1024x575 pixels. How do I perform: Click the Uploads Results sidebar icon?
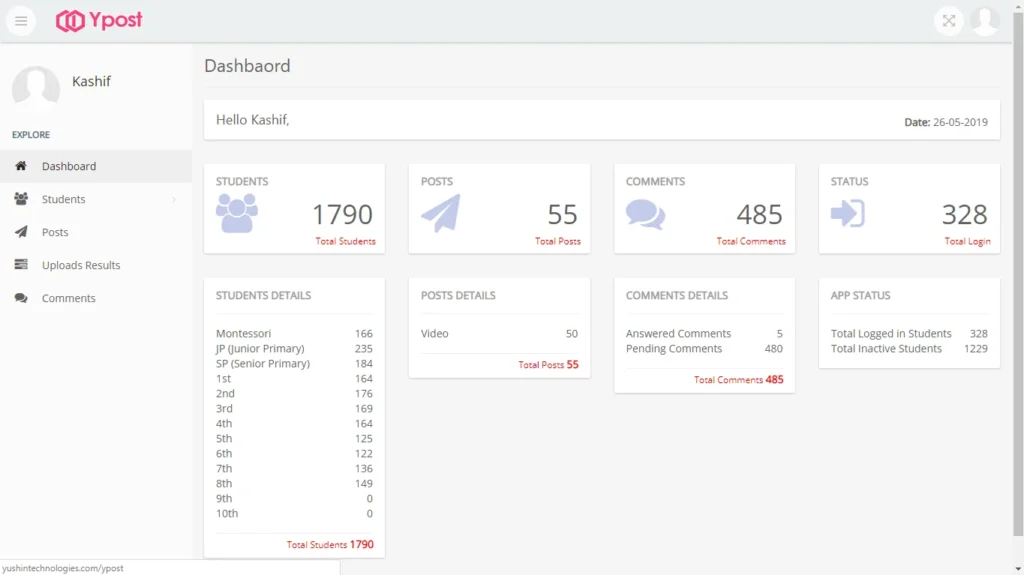coord(21,265)
